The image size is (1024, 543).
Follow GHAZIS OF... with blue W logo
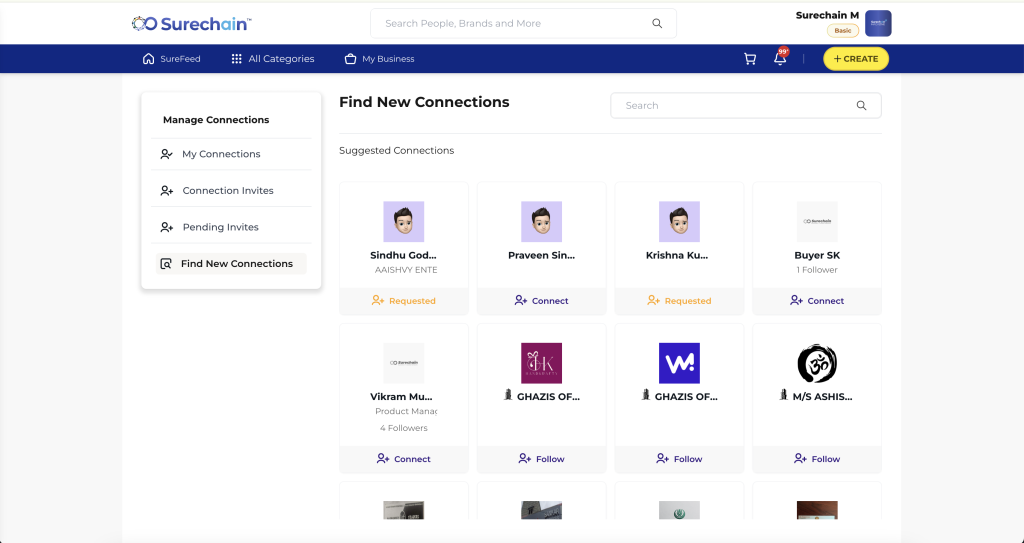pos(679,459)
